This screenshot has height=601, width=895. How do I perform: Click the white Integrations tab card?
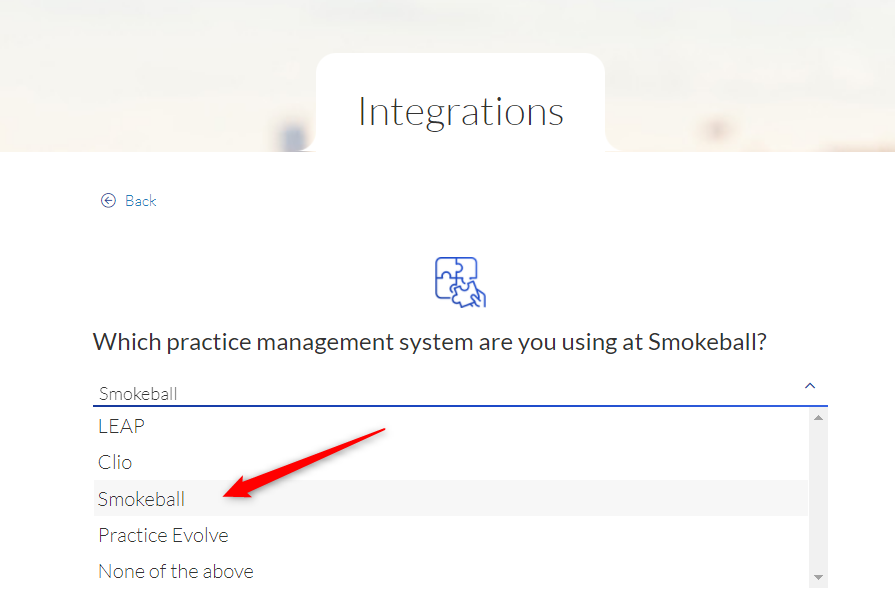(460, 103)
